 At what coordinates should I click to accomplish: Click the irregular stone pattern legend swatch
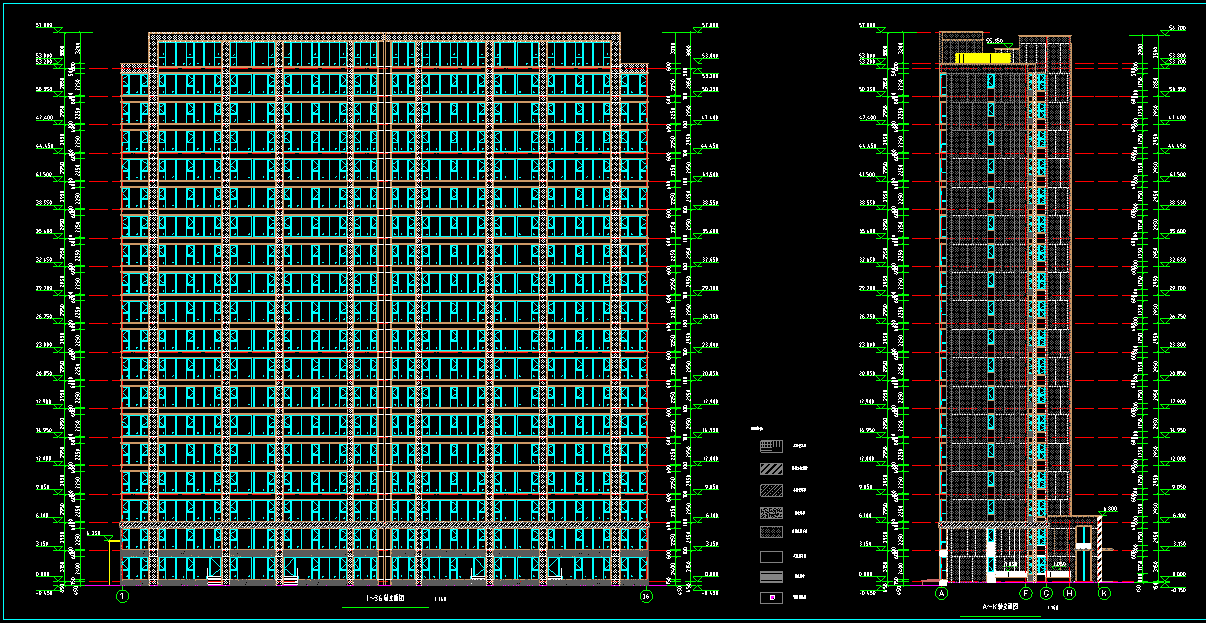(x=771, y=512)
